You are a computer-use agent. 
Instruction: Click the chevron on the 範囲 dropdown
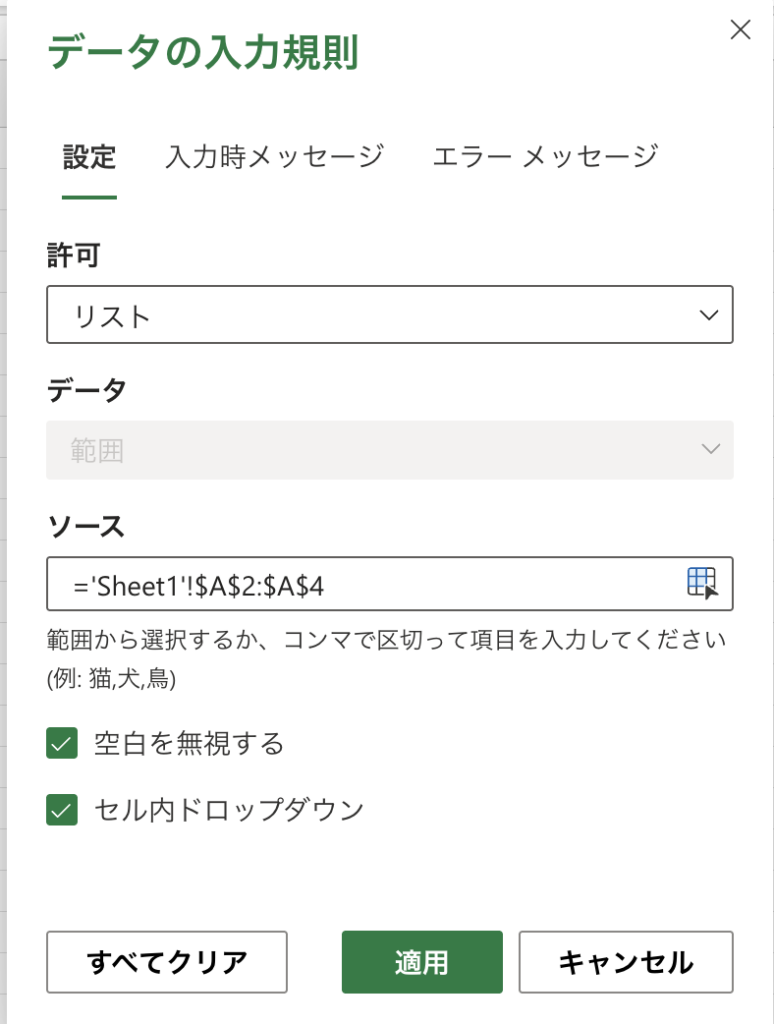710,450
